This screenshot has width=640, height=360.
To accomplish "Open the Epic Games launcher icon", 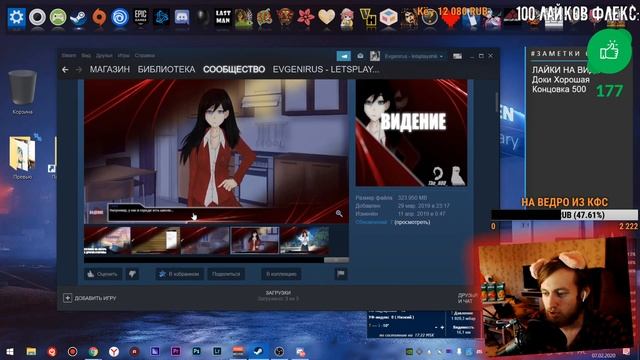I will (141, 18).
